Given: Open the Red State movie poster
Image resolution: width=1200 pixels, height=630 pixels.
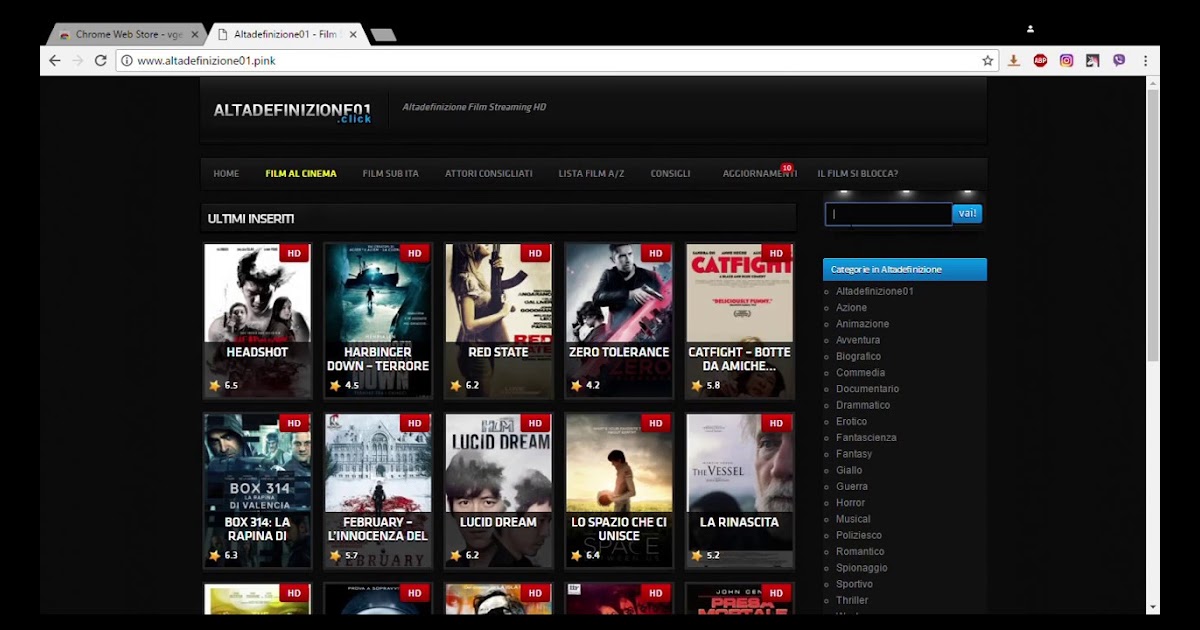Looking at the screenshot, I should pyautogui.click(x=498, y=321).
